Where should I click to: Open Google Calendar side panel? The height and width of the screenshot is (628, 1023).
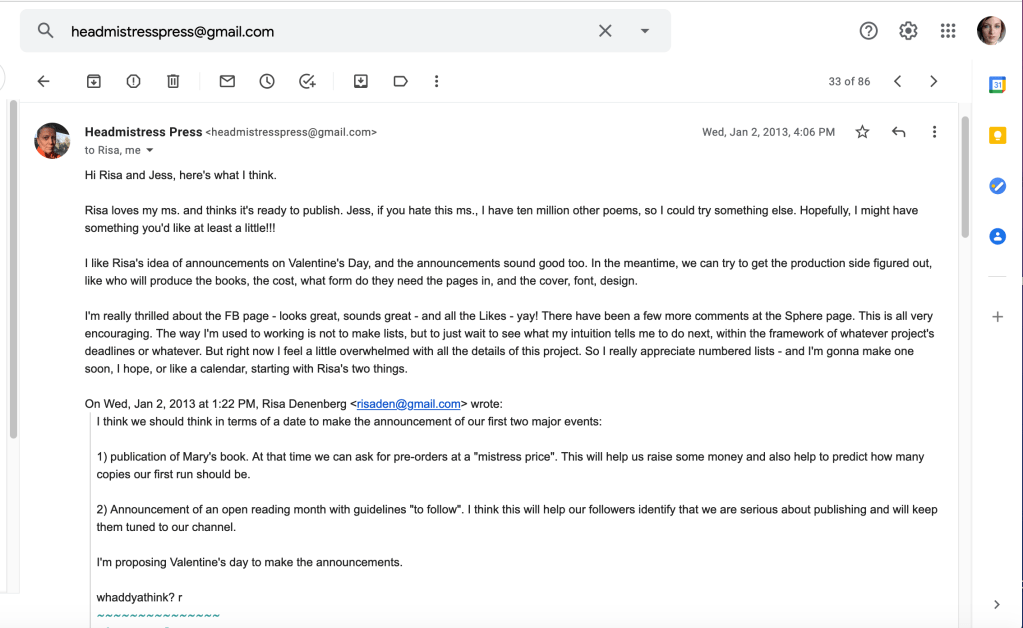pyautogui.click(x=997, y=85)
